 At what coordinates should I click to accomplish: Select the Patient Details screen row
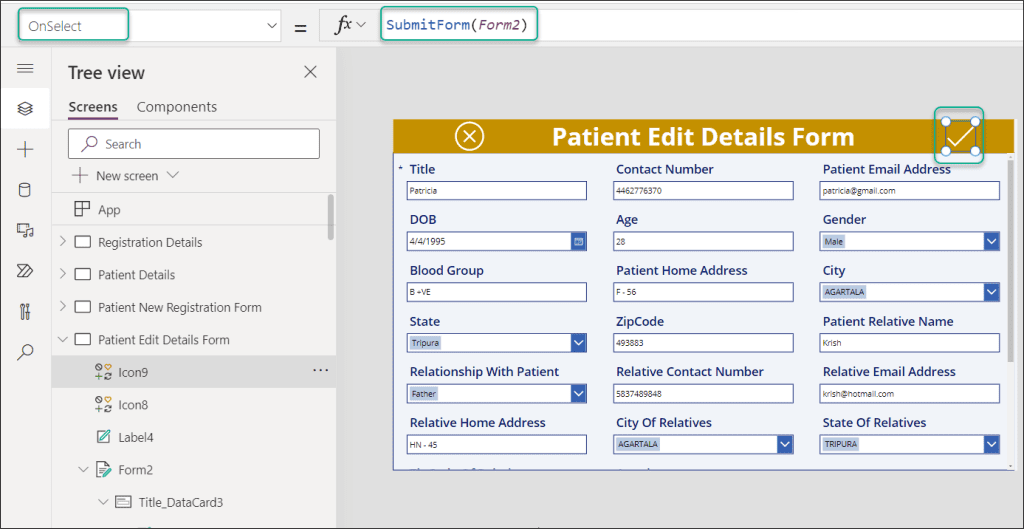point(193,275)
